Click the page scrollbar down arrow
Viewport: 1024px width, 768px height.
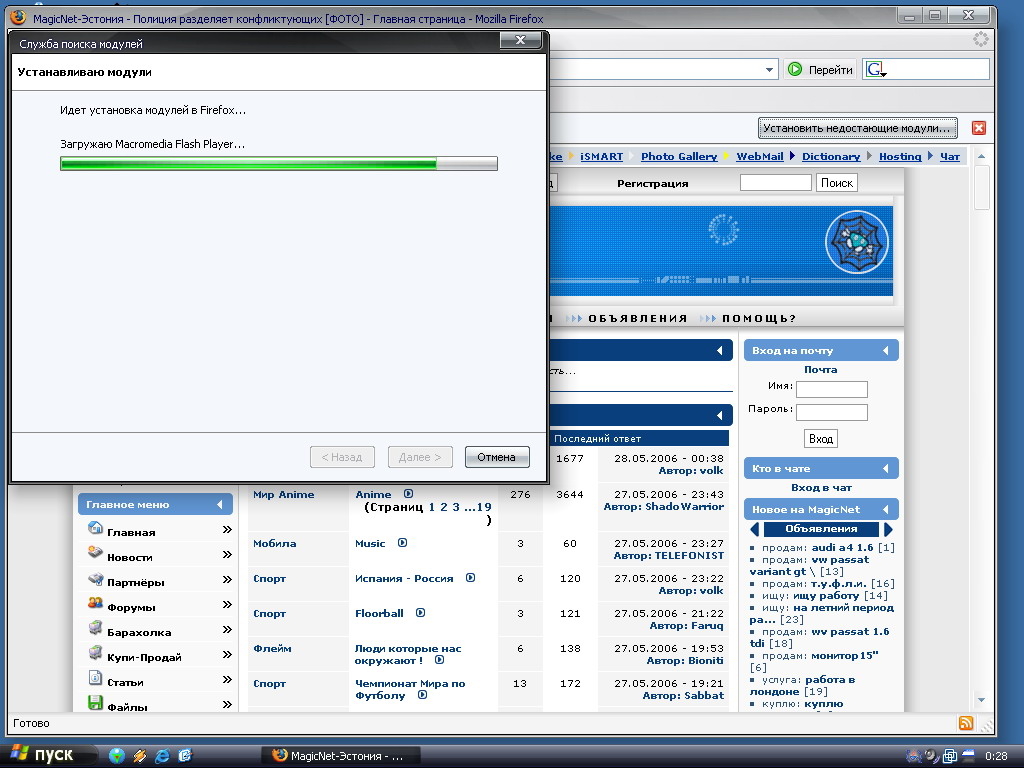[981, 700]
